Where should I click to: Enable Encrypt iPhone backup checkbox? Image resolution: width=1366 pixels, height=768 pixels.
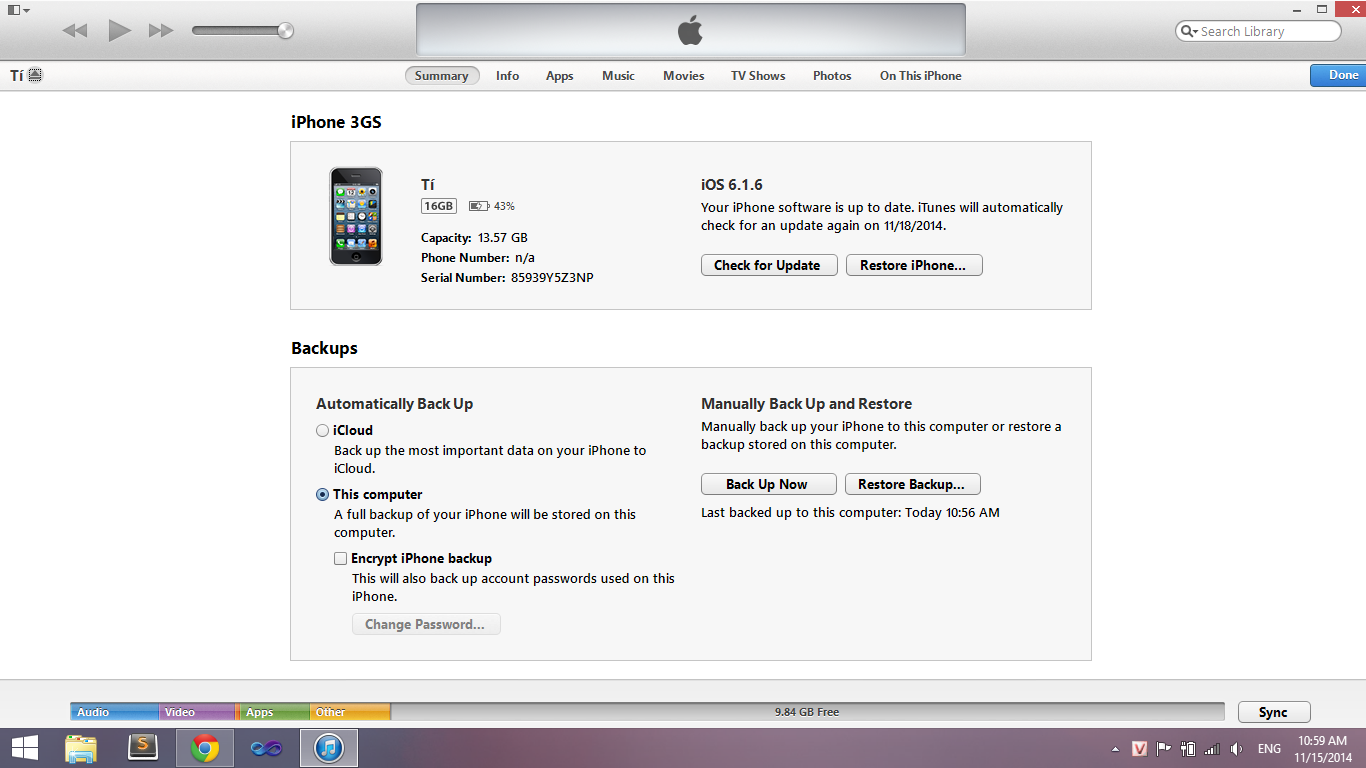pos(341,559)
